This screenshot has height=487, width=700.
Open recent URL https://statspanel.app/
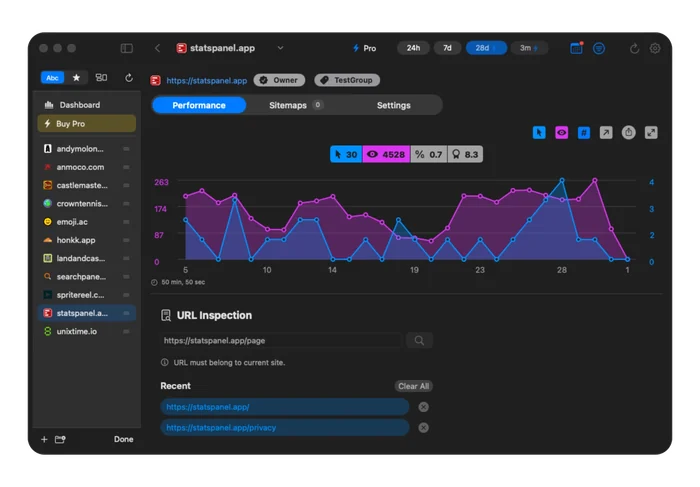284,407
